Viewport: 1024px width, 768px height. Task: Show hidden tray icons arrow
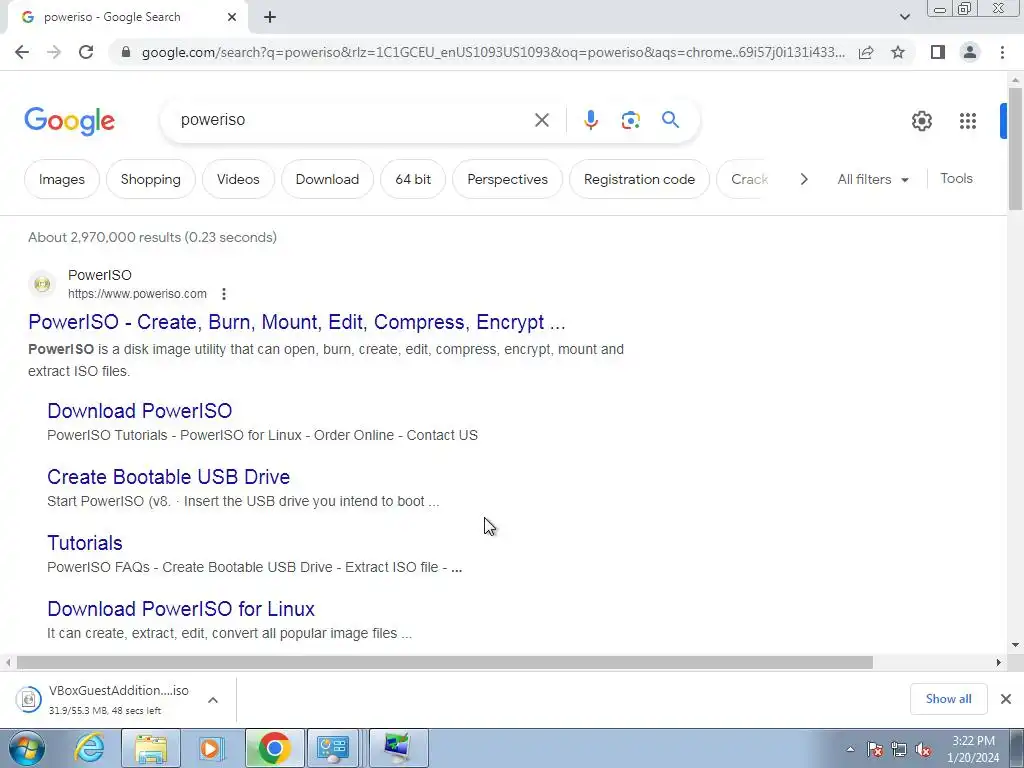click(850, 749)
